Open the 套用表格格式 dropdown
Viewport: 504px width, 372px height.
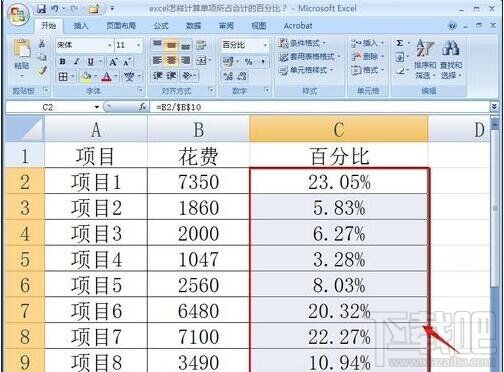point(309,57)
